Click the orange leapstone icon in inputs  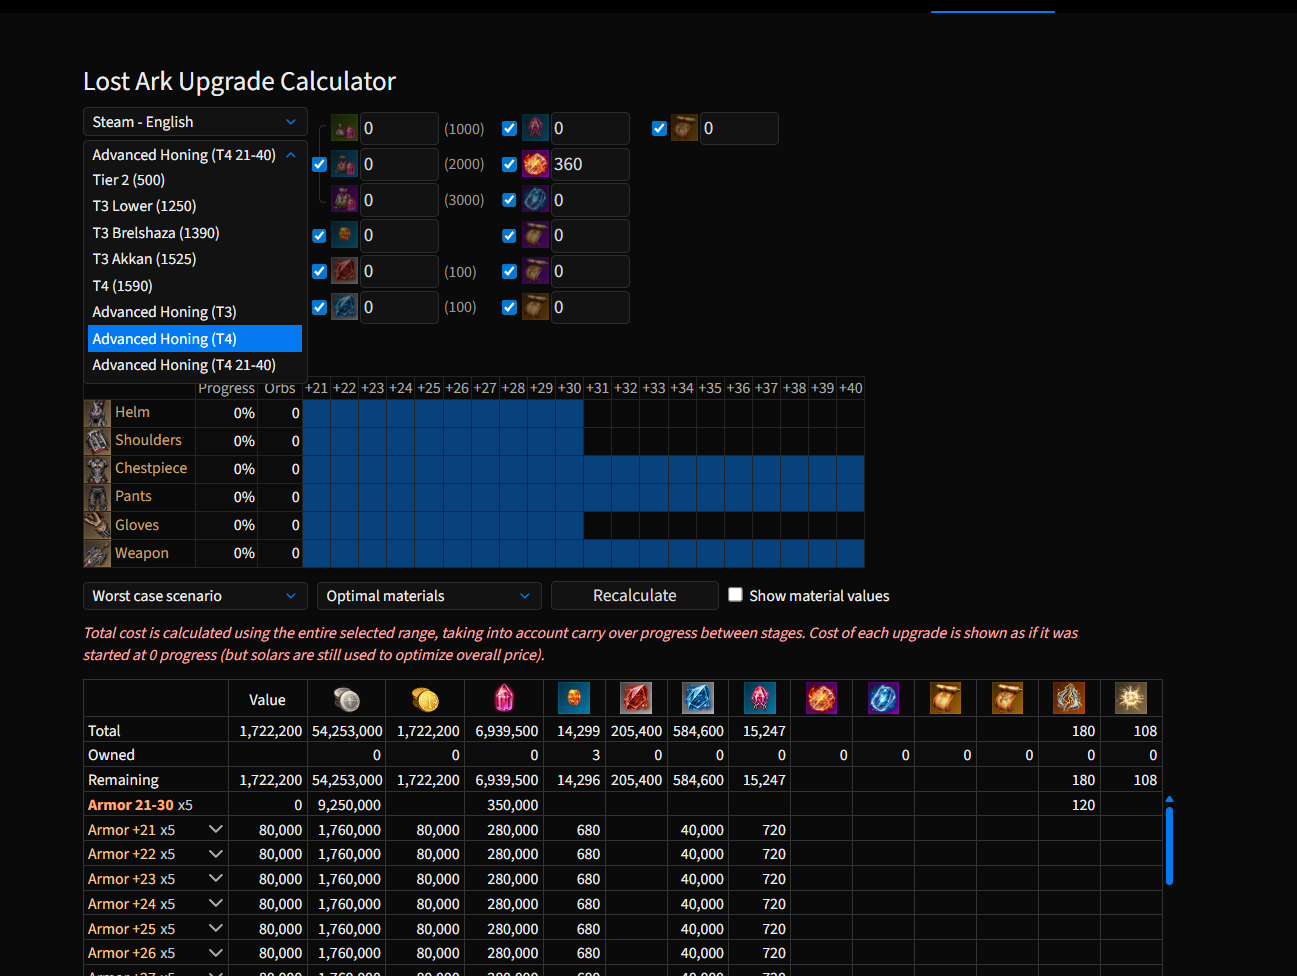(x=344, y=235)
